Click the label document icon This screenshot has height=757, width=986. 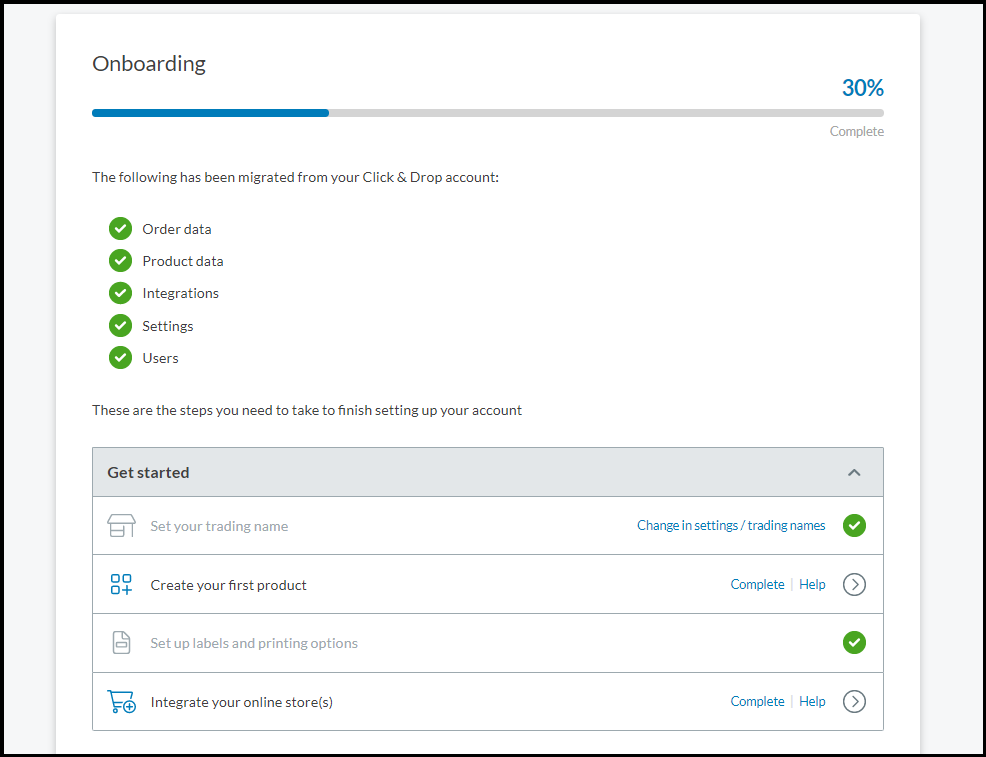coord(121,643)
